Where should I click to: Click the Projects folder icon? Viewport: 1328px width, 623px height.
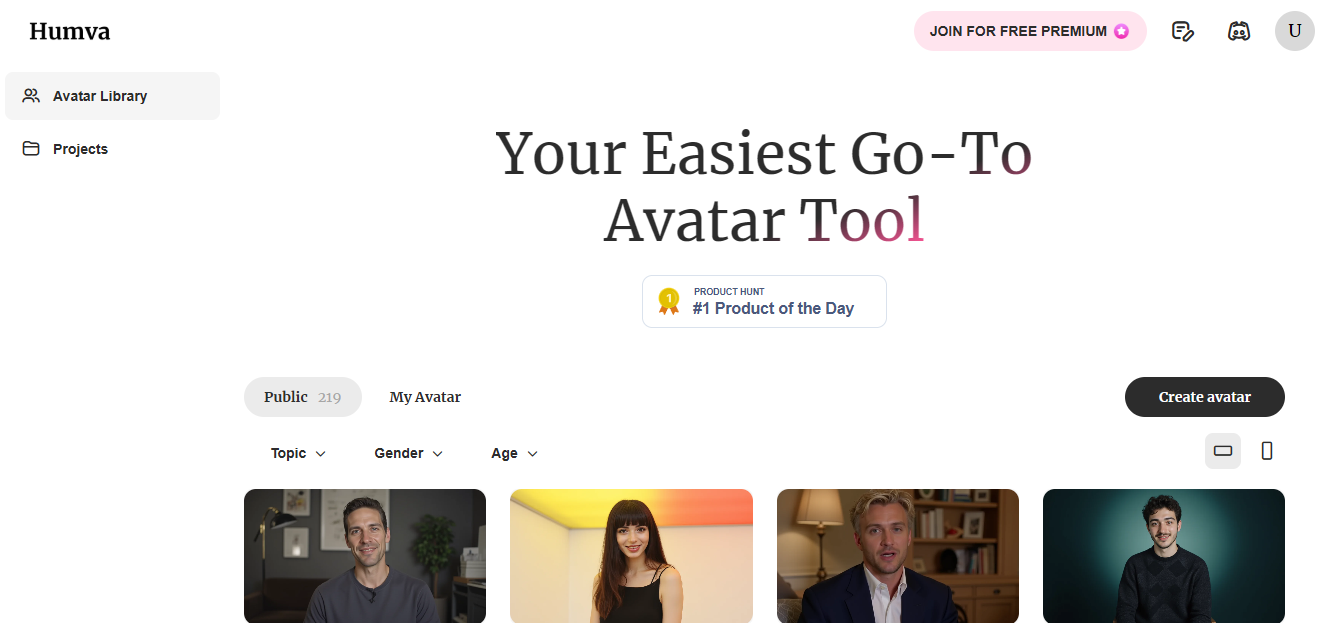coord(31,149)
